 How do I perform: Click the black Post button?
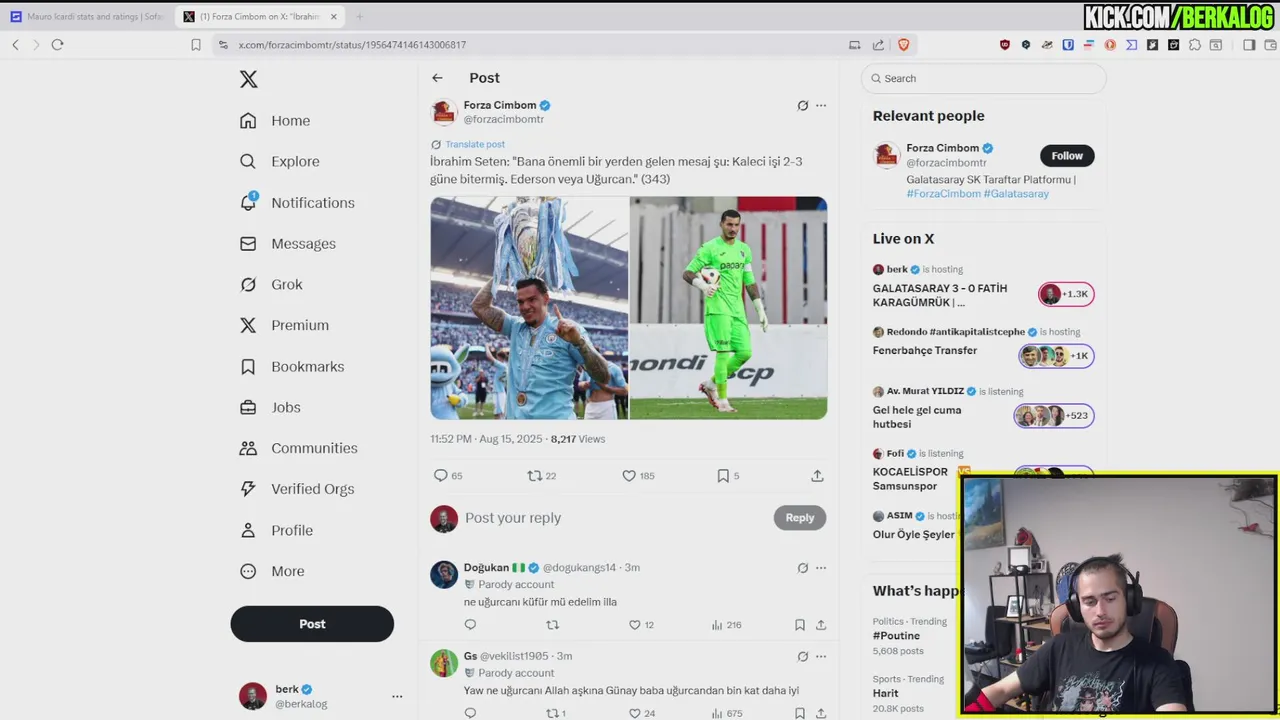tap(312, 624)
